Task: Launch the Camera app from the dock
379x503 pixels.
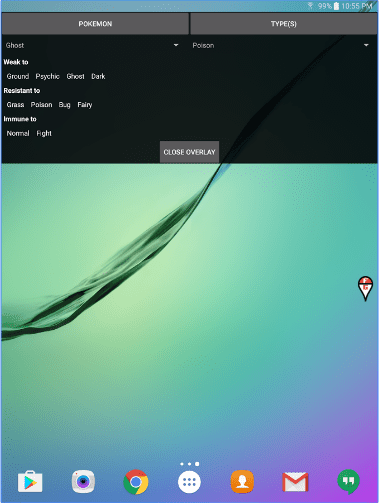Action: click(83, 481)
